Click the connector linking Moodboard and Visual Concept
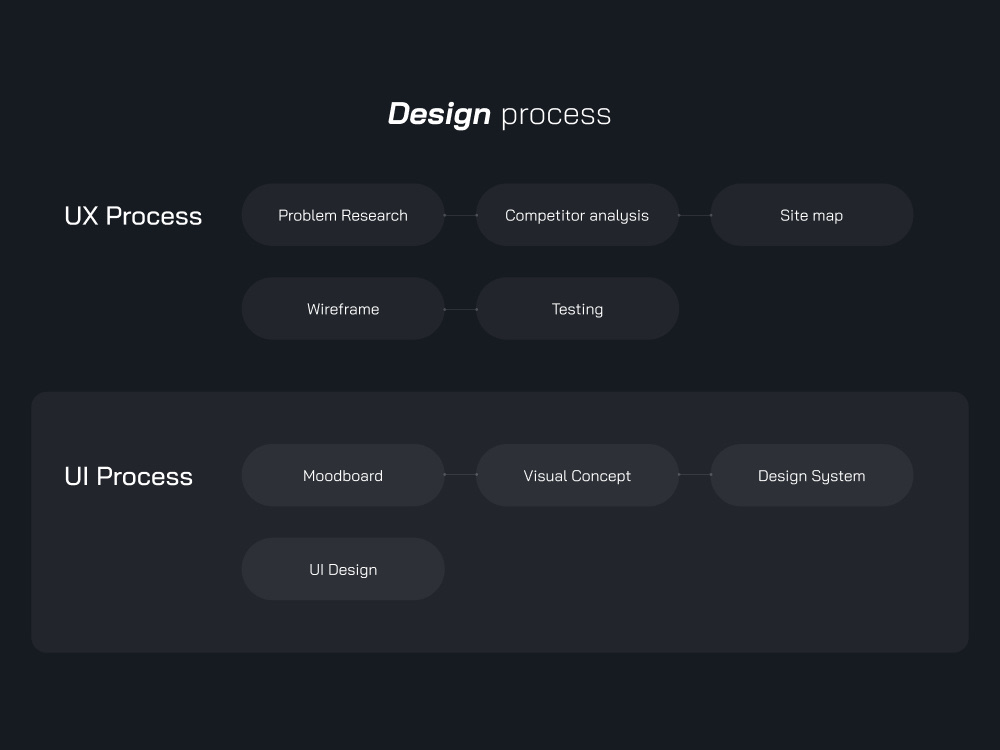Screen dimensions: 1000x750 [x=461, y=475]
